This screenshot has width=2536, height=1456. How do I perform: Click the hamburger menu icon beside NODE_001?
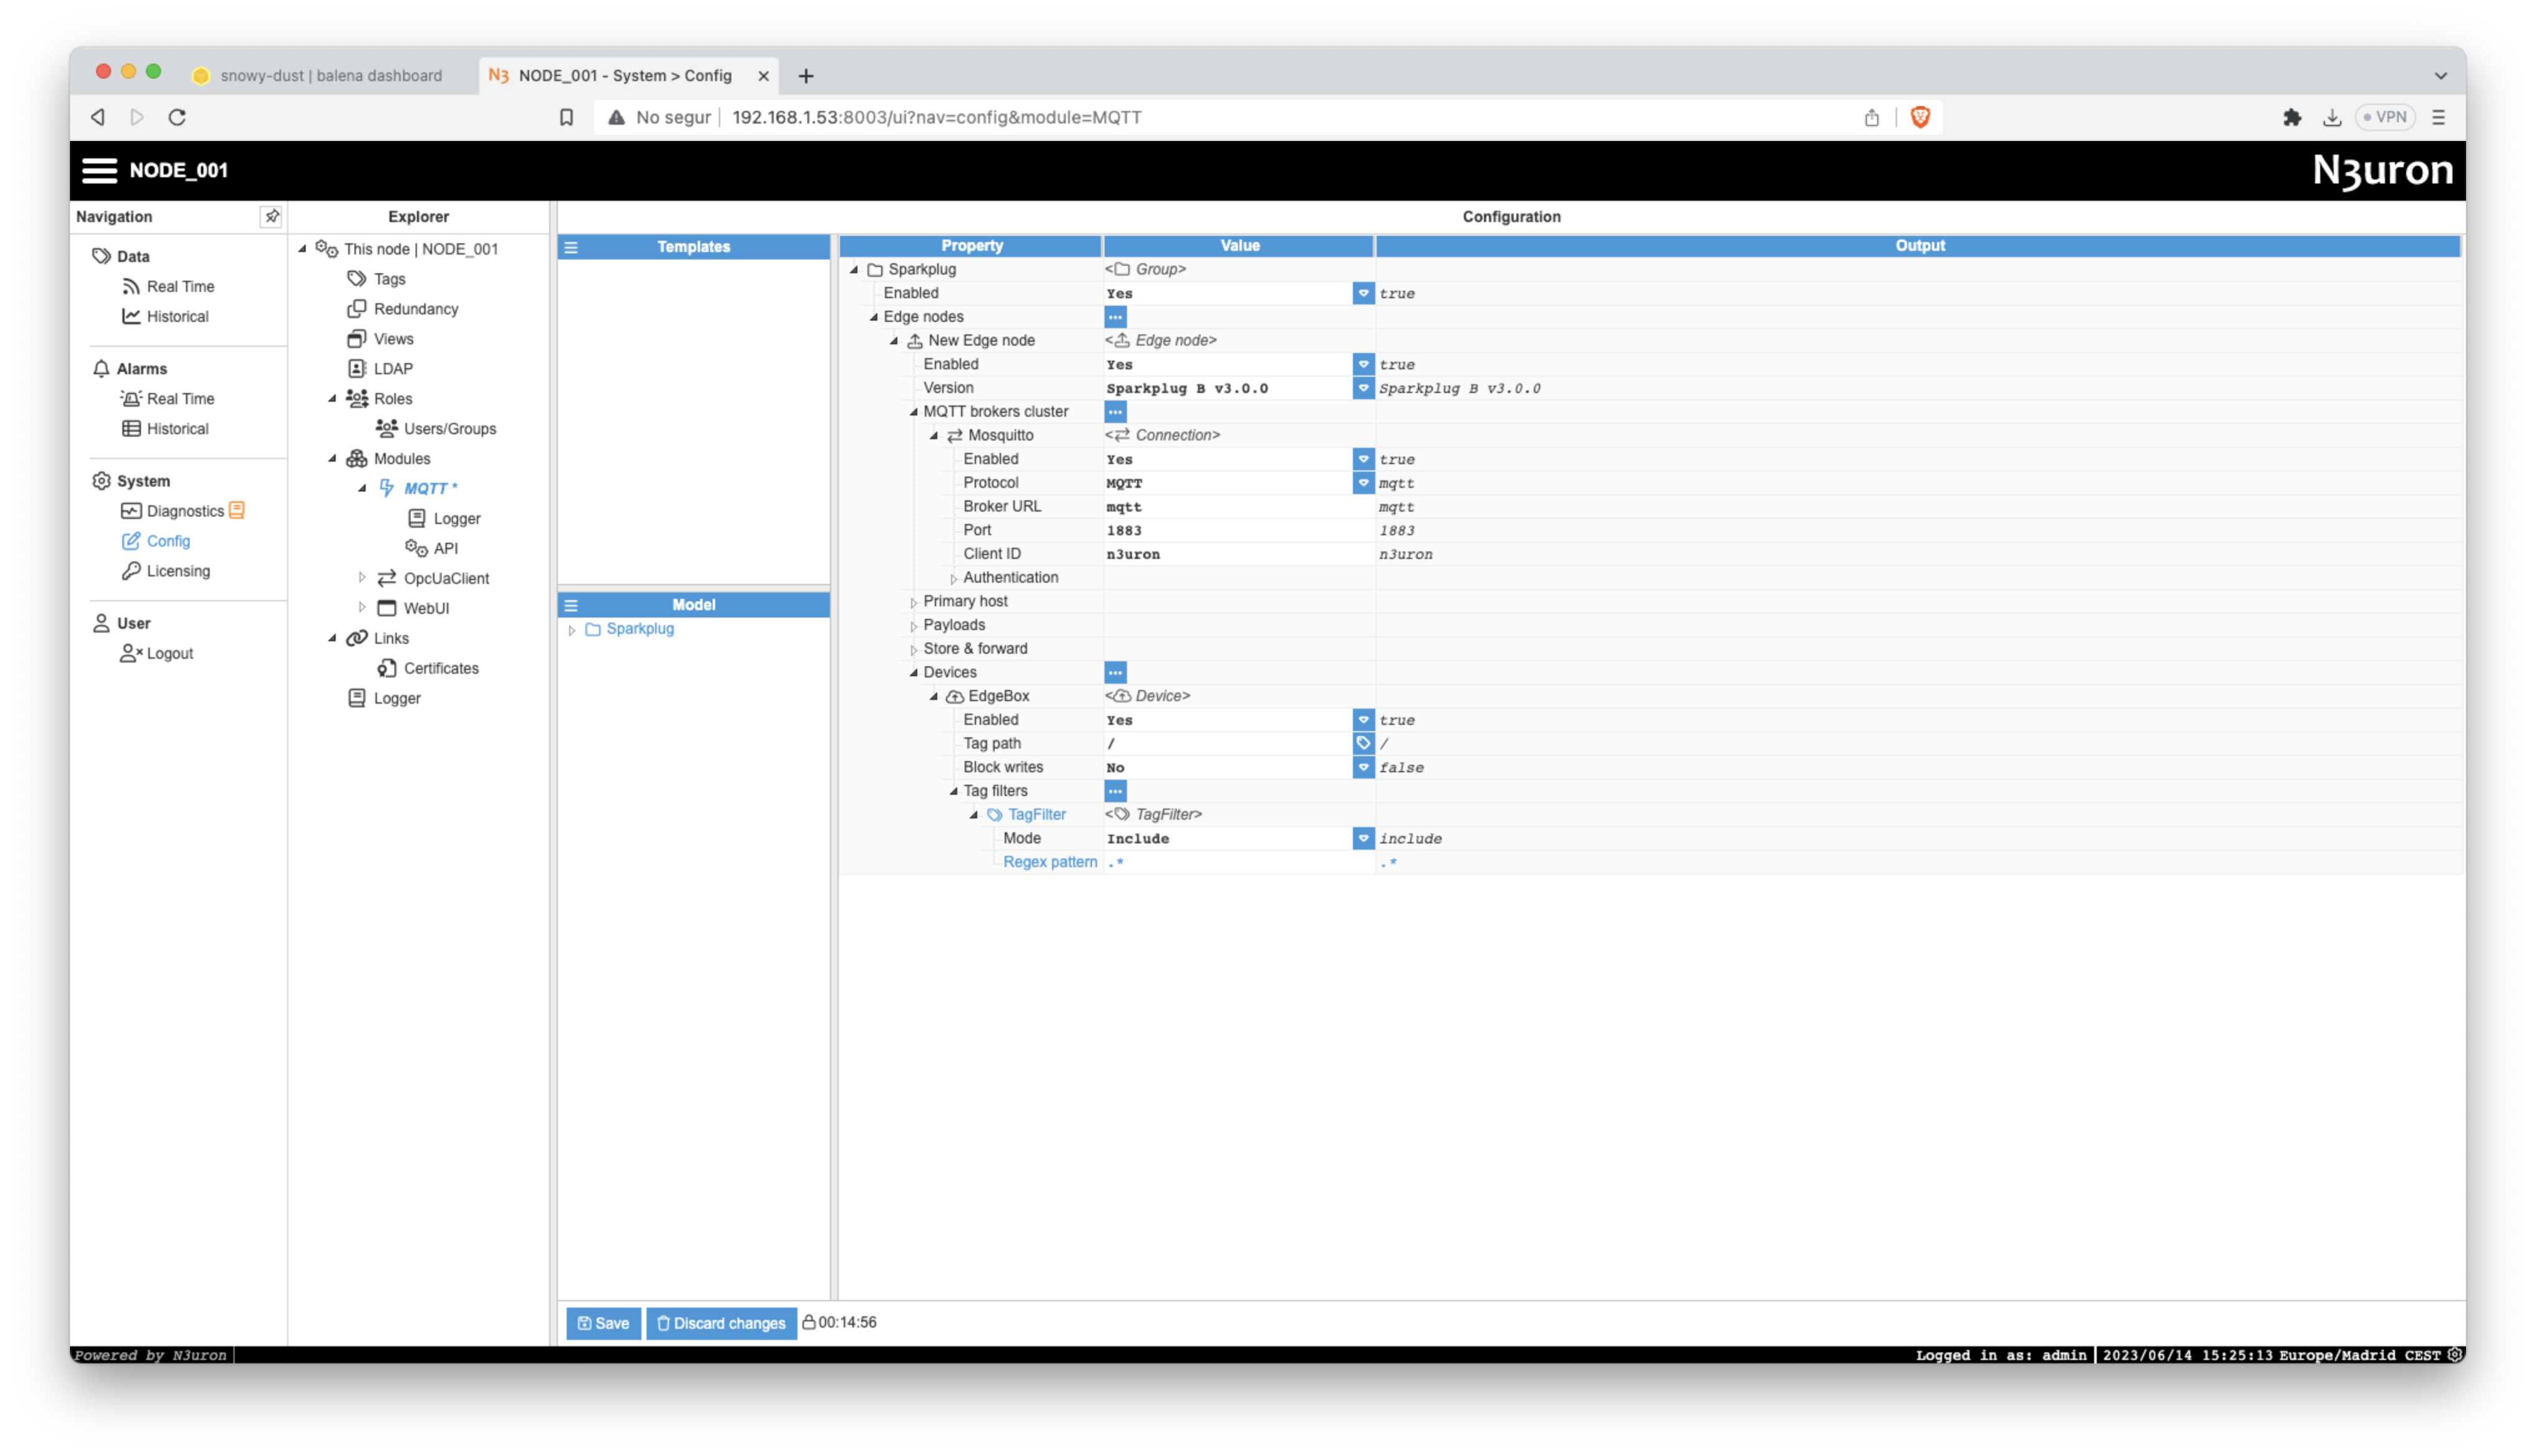pos(99,170)
